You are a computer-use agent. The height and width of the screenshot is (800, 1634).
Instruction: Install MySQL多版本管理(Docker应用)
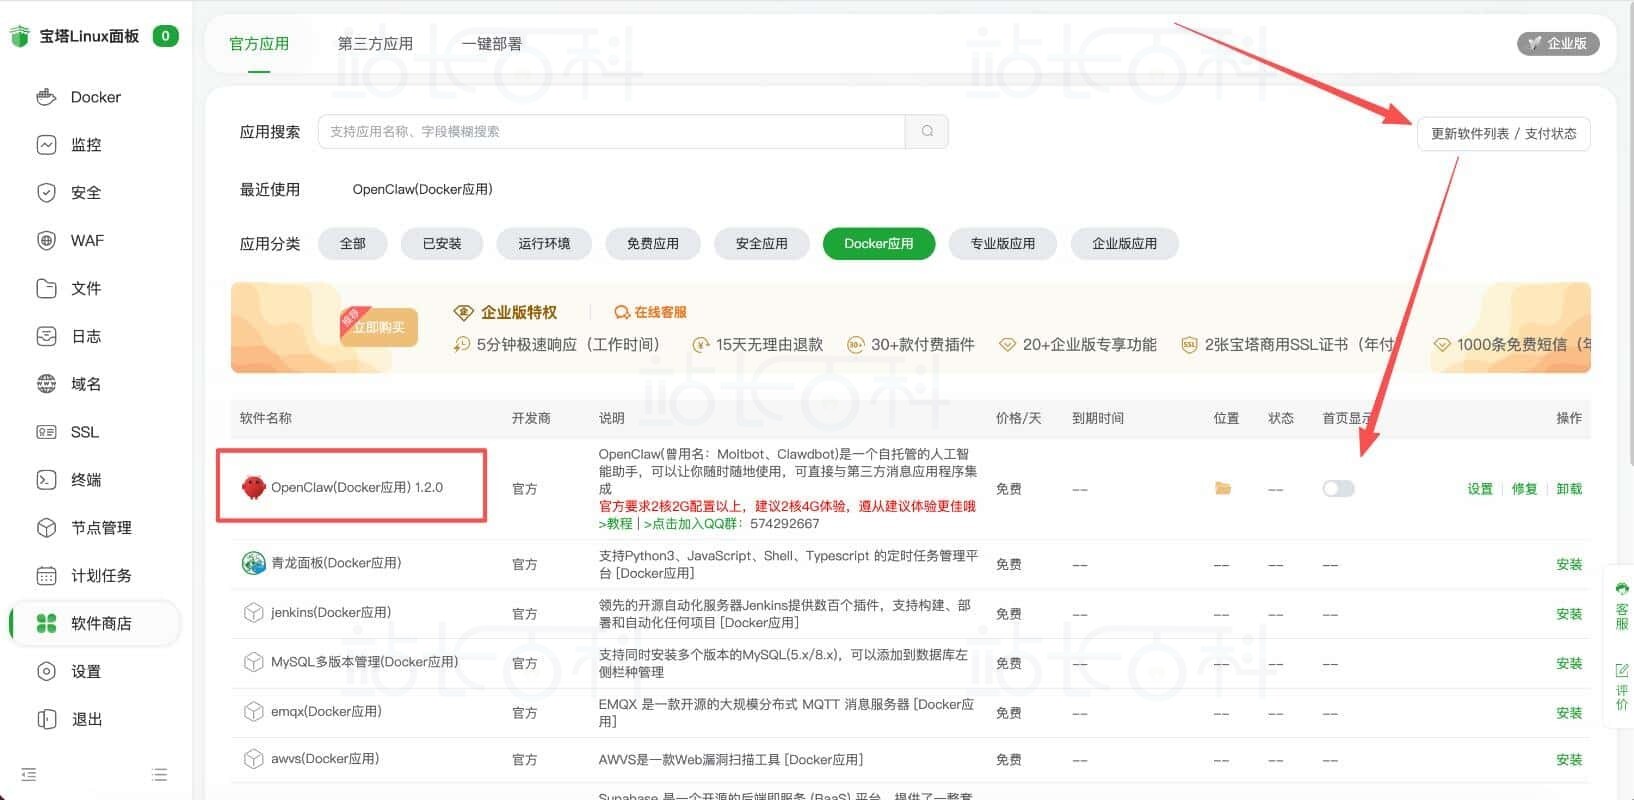coord(1569,663)
